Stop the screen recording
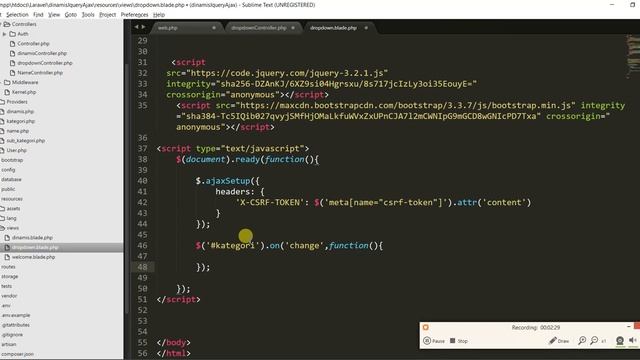Screen dimensions: 640x360 pyautogui.click(x=459, y=341)
